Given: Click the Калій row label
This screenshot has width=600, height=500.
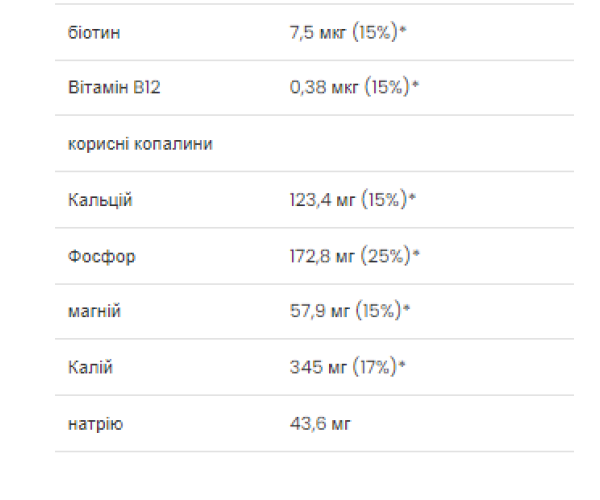Looking at the screenshot, I should click(90, 368).
